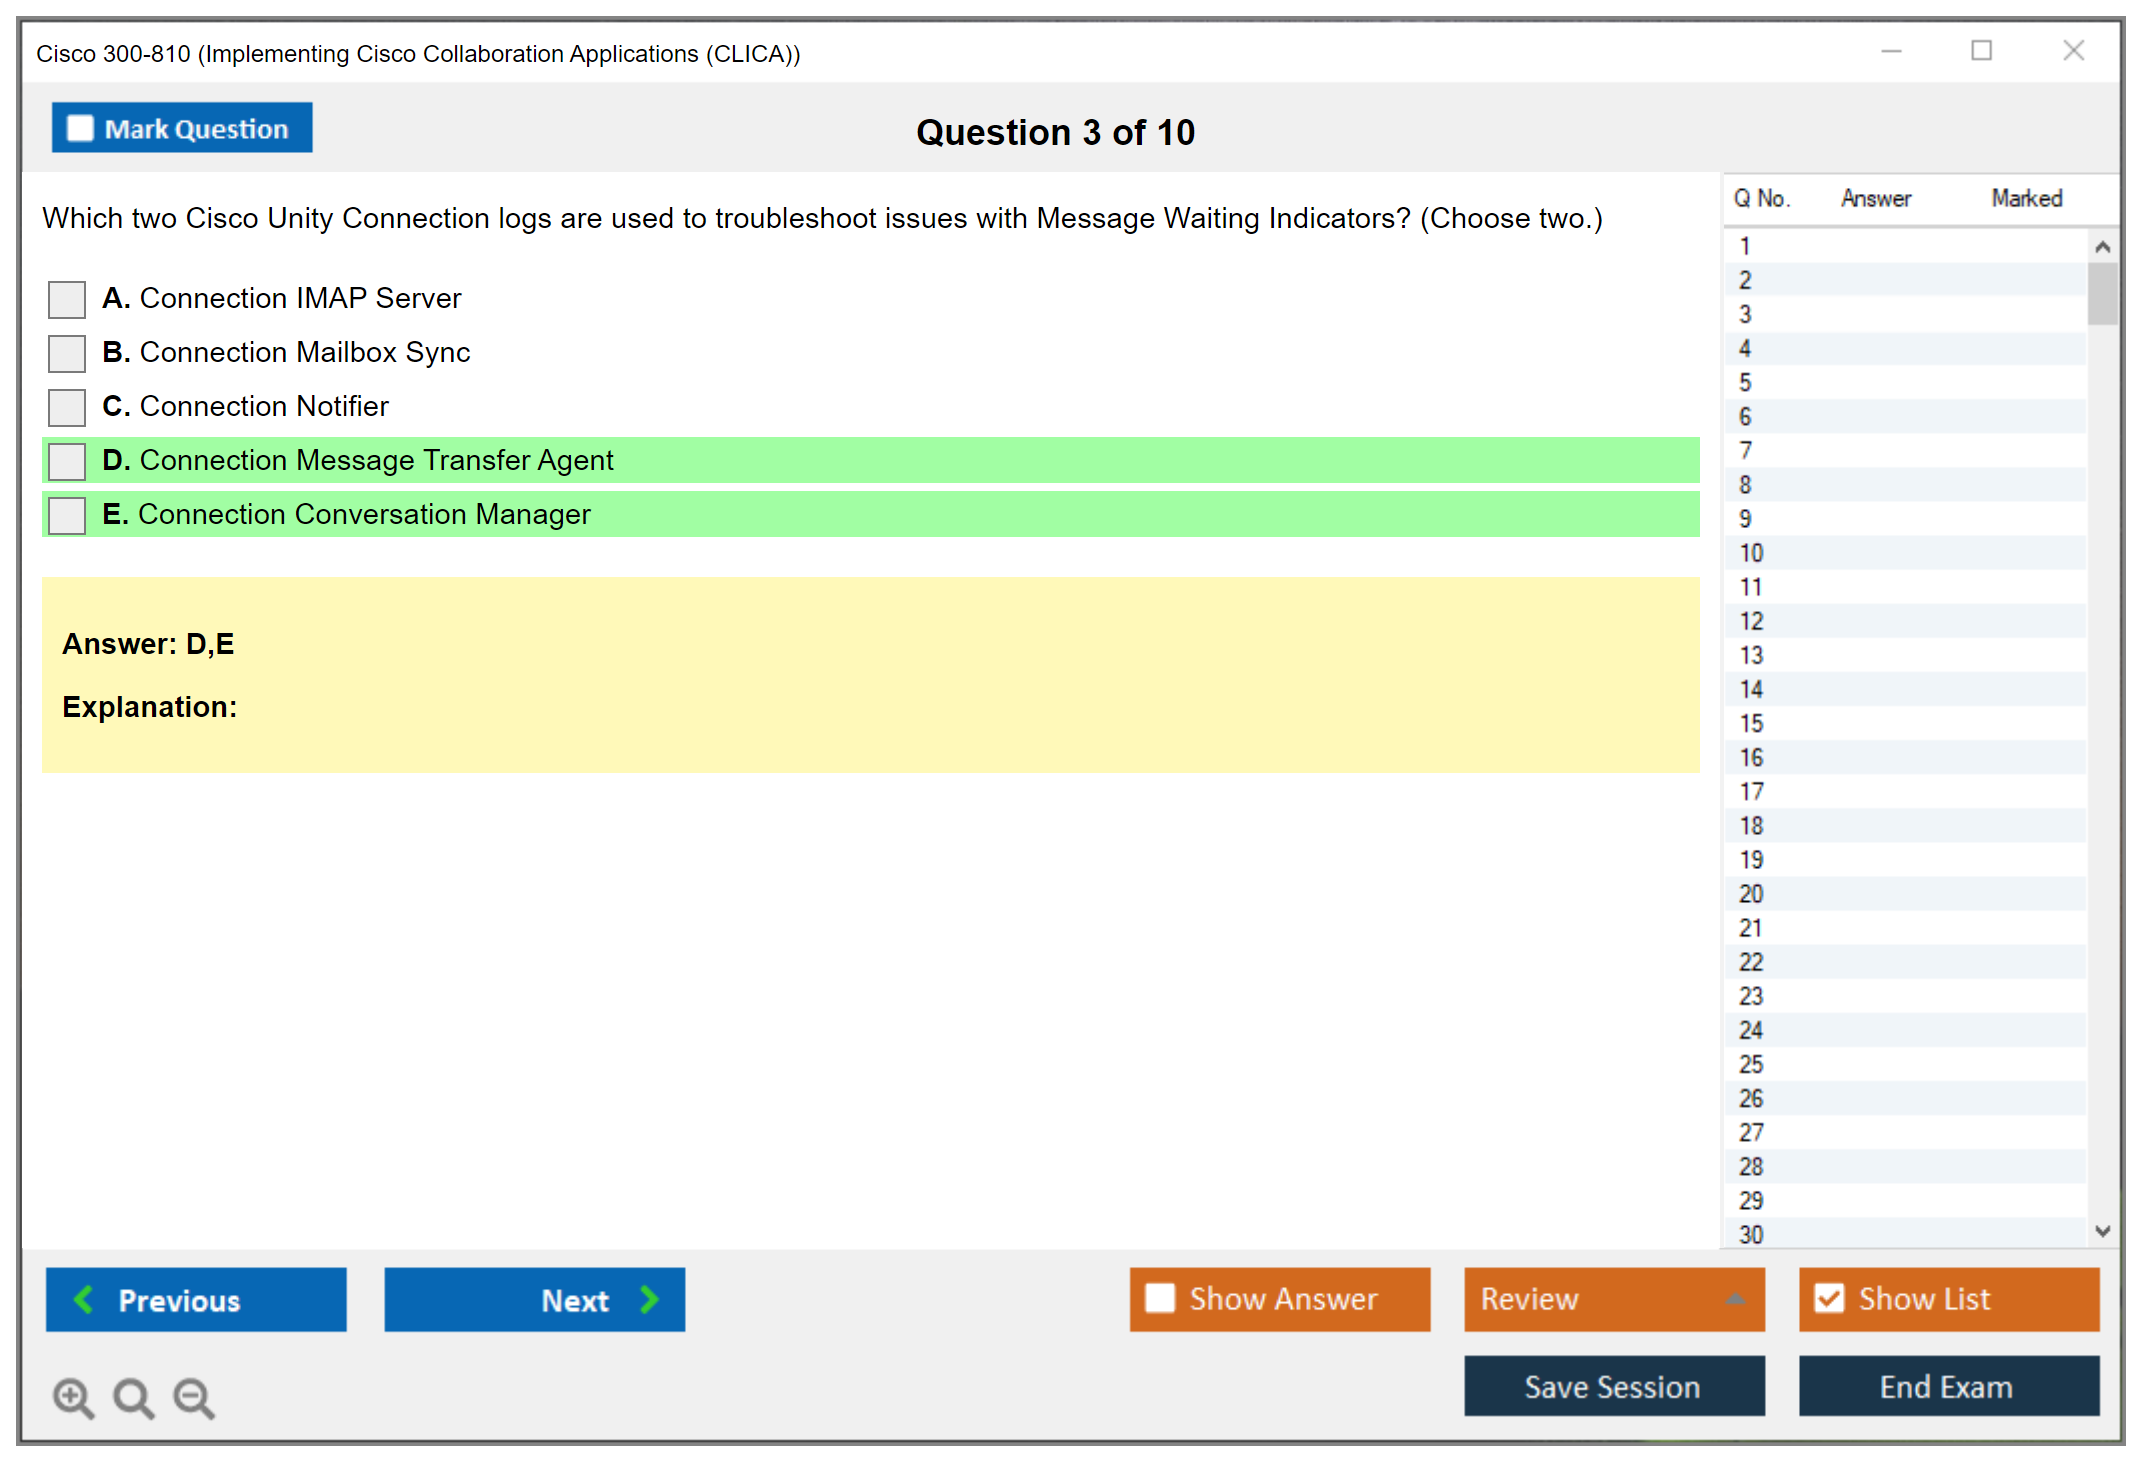Toggle the Show Answer checkbox
The width and height of the screenshot is (2150, 1470).
click(1160, 1298)
